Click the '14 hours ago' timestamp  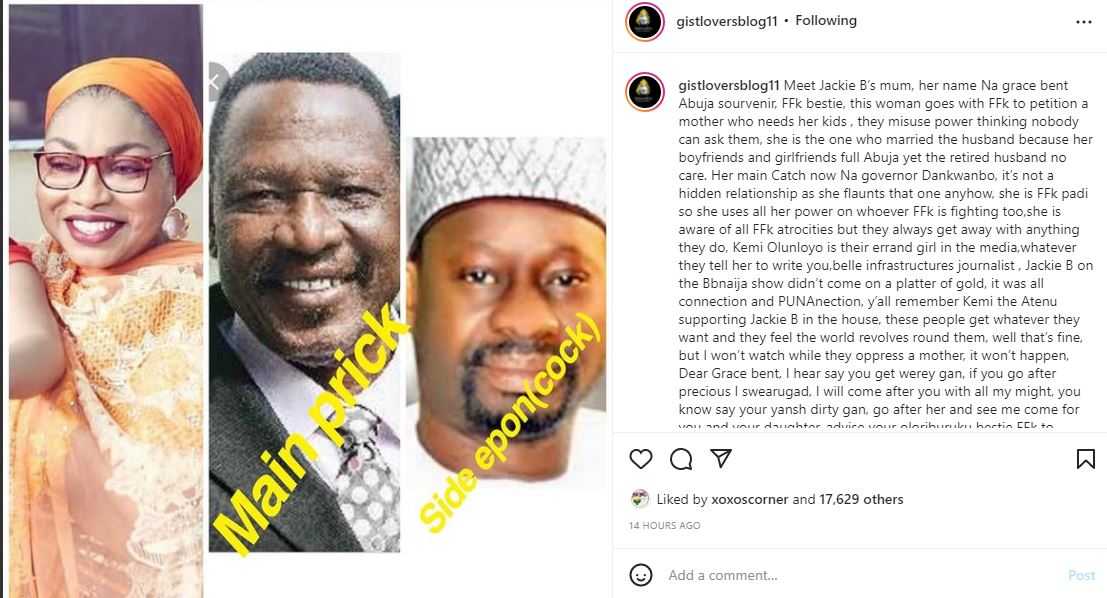665,525
